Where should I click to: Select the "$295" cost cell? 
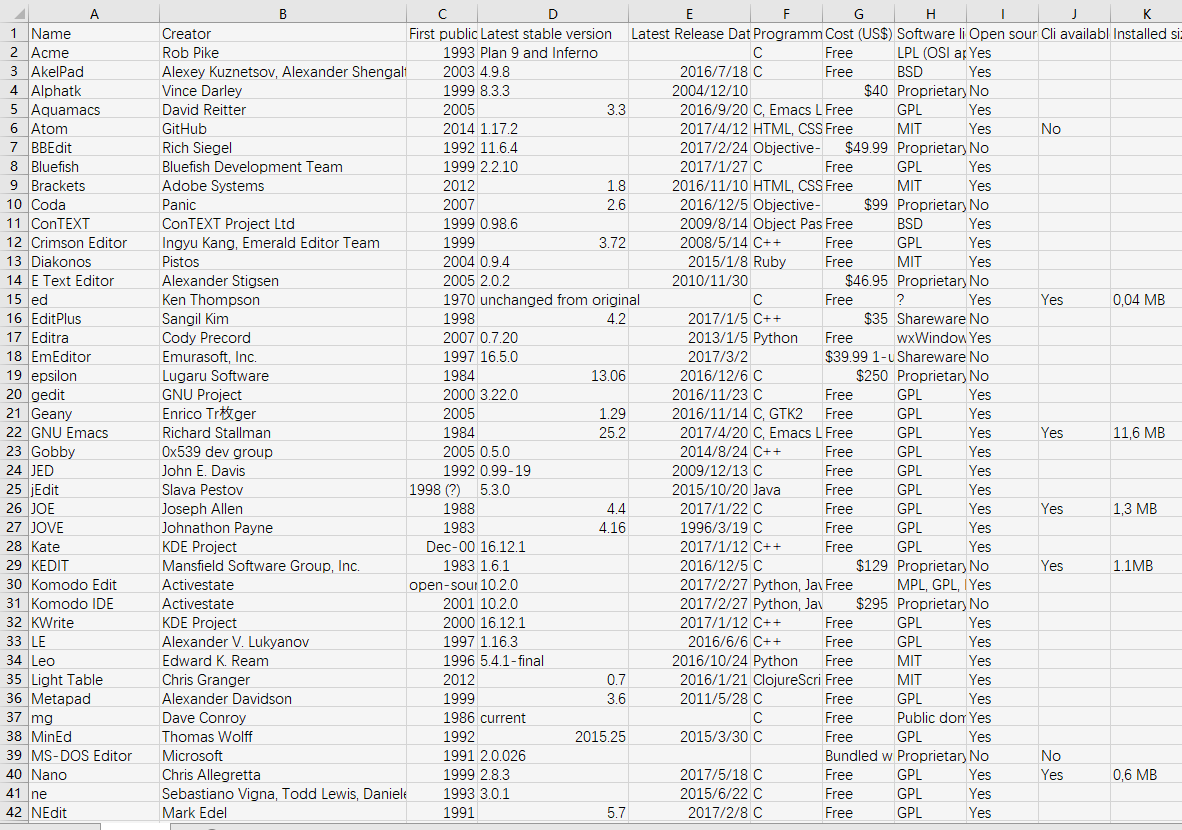[x=859, y=604]
